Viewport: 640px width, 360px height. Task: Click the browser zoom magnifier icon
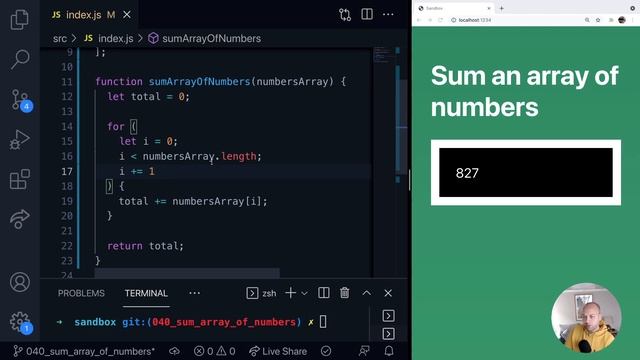click(587, 20)
